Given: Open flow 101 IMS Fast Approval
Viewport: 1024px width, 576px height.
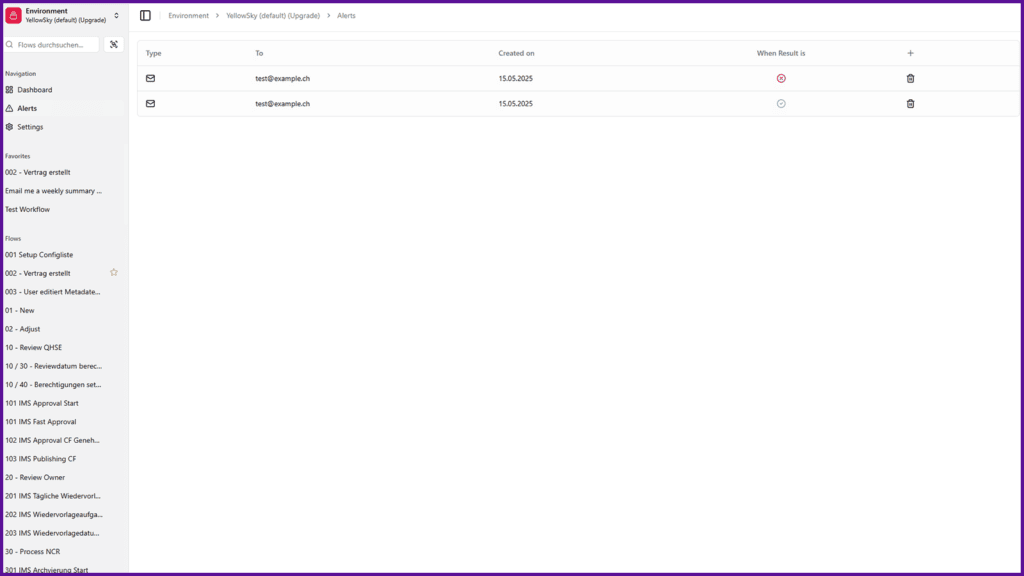Looking at the screenshot, I should [40, 422].
